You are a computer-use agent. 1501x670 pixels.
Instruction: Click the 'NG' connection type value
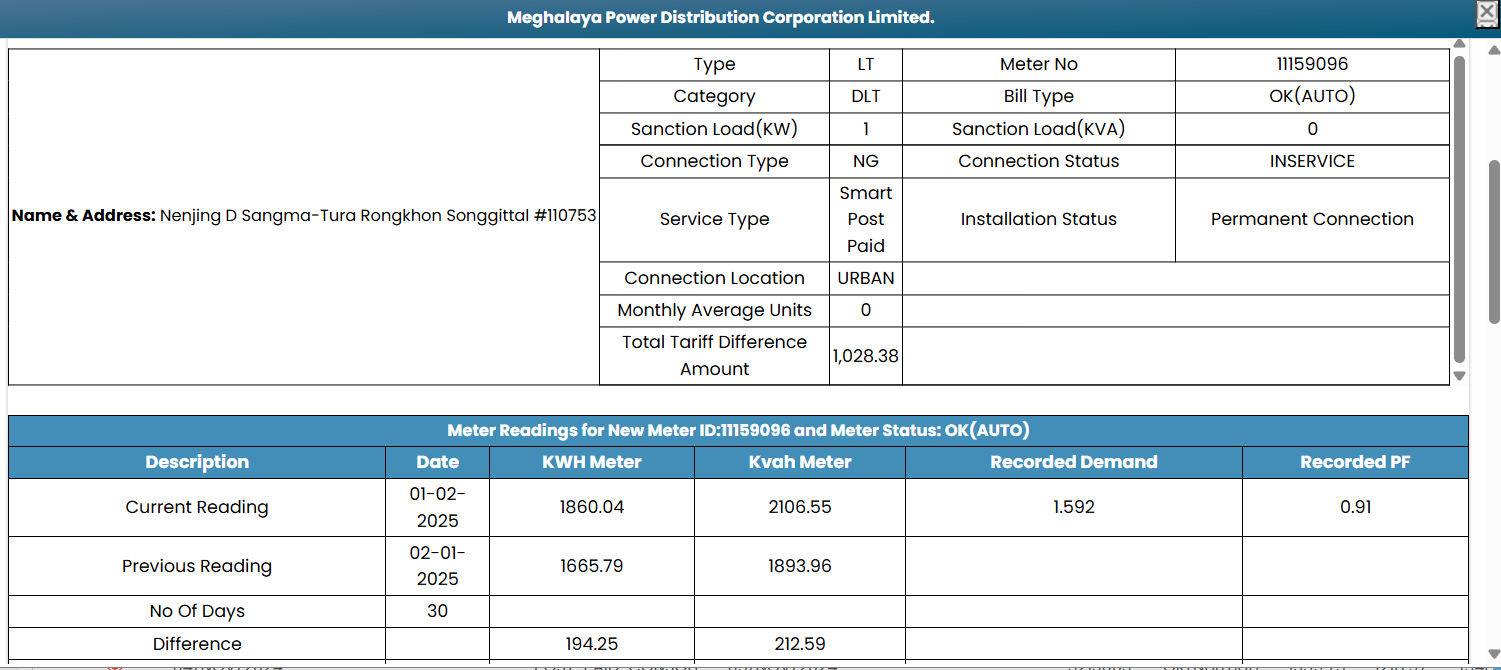(x=866, y=162)
